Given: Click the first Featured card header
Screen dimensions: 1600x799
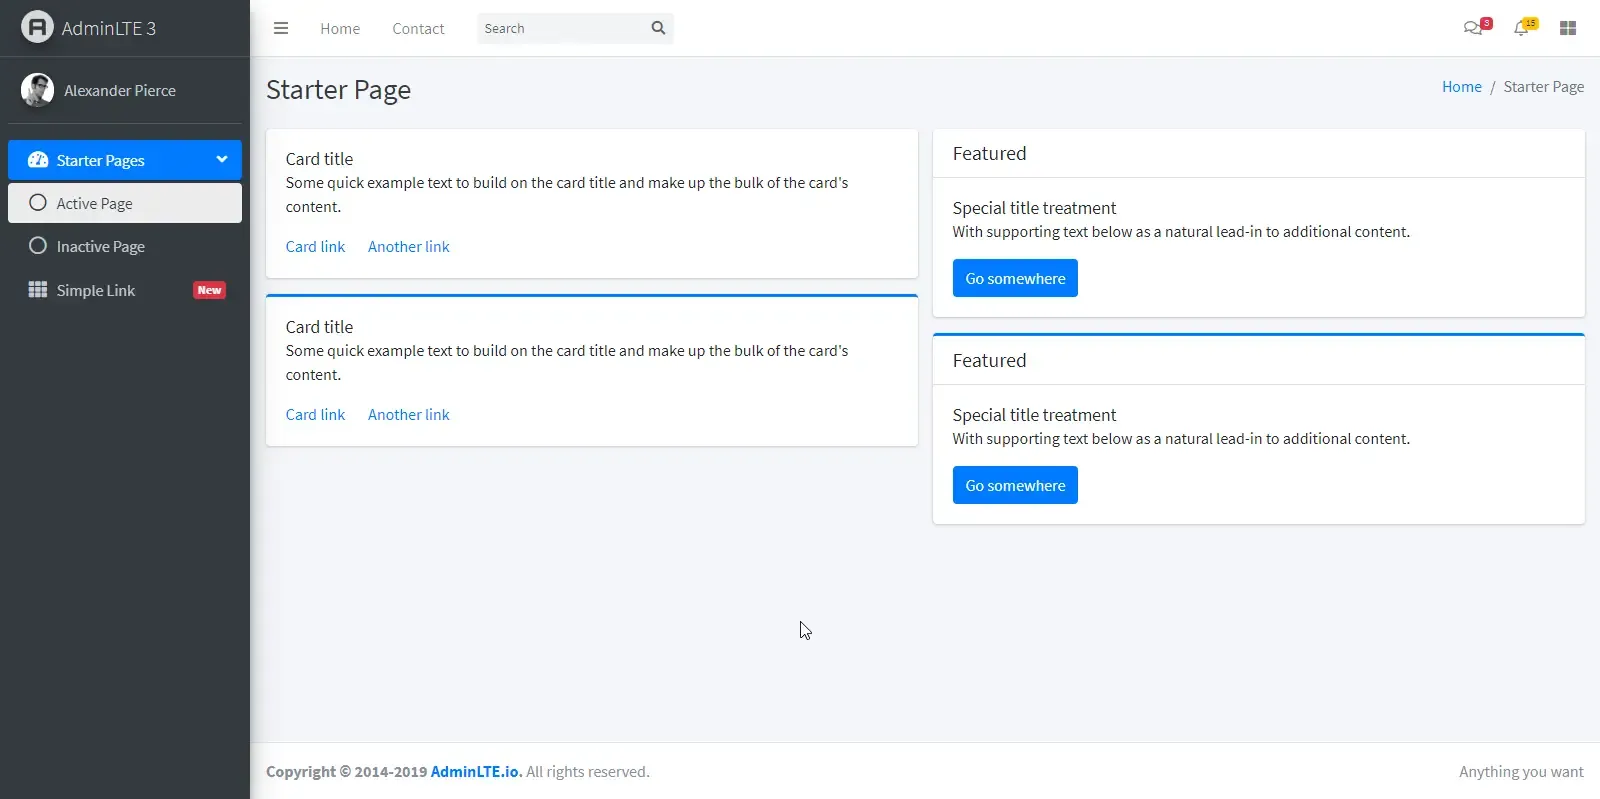Looking at the screenshot, I should coord(1258,153).
